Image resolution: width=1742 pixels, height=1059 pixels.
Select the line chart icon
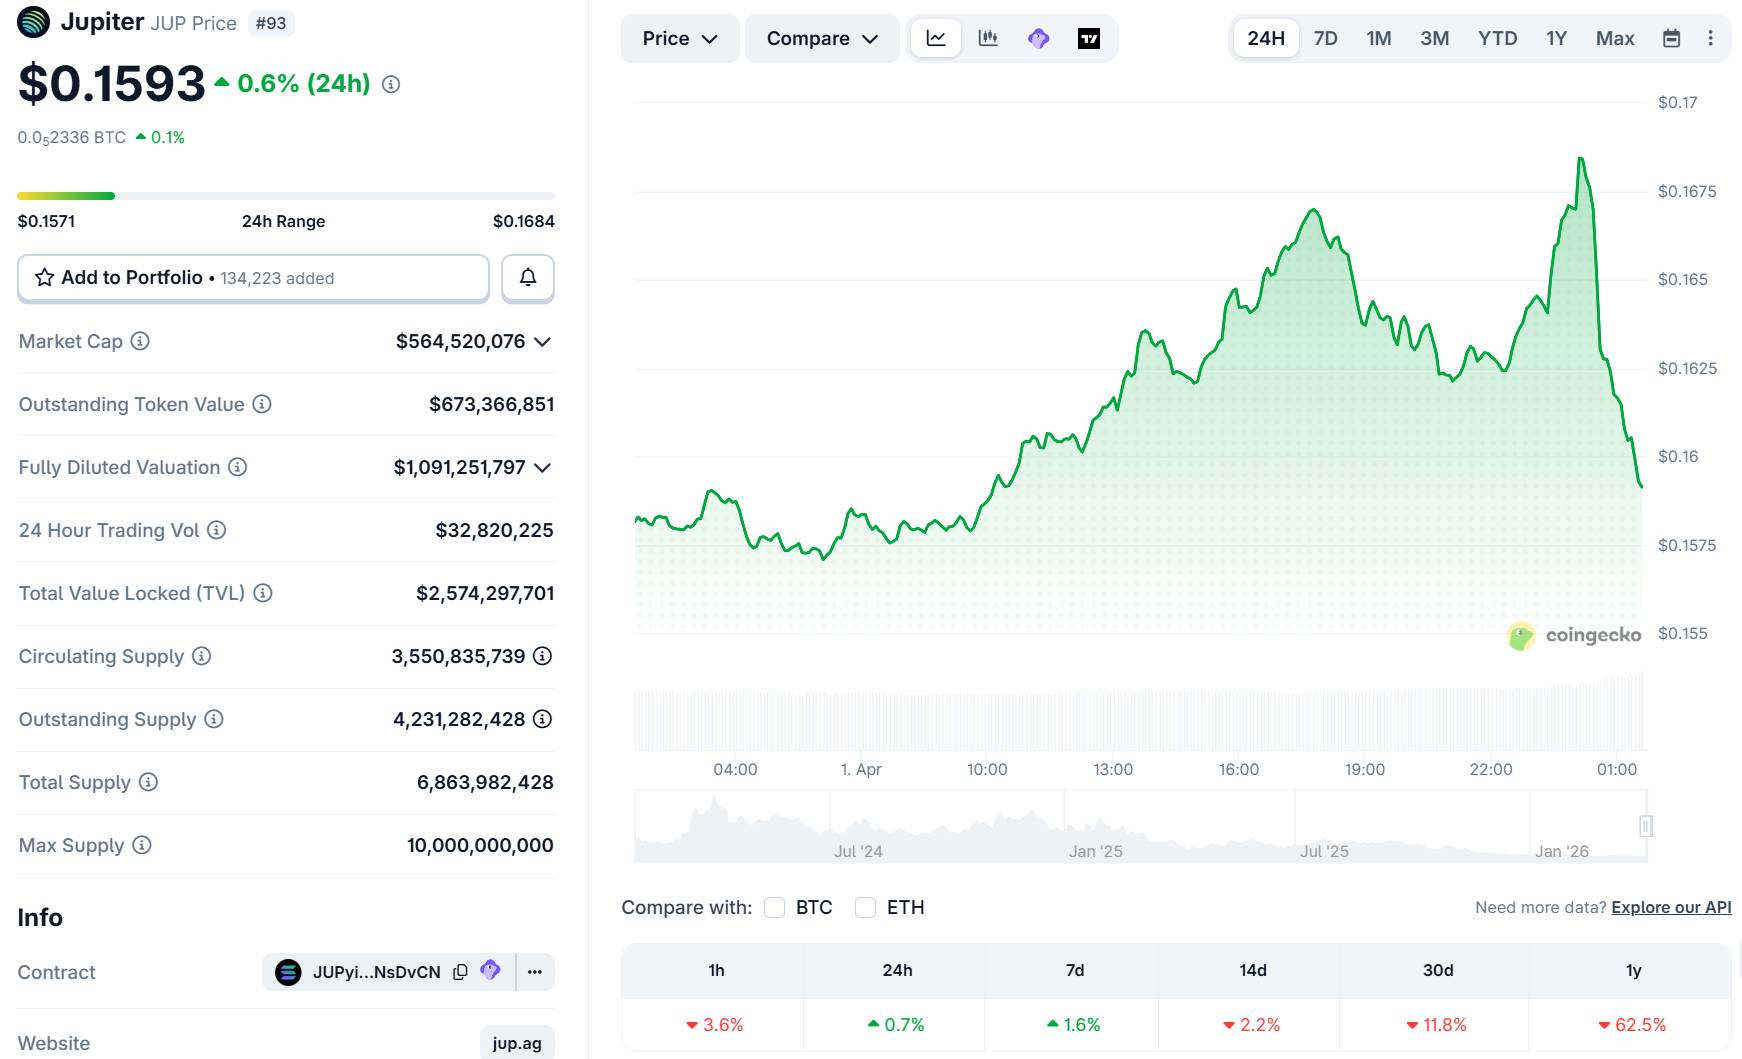tap(936, 38)
